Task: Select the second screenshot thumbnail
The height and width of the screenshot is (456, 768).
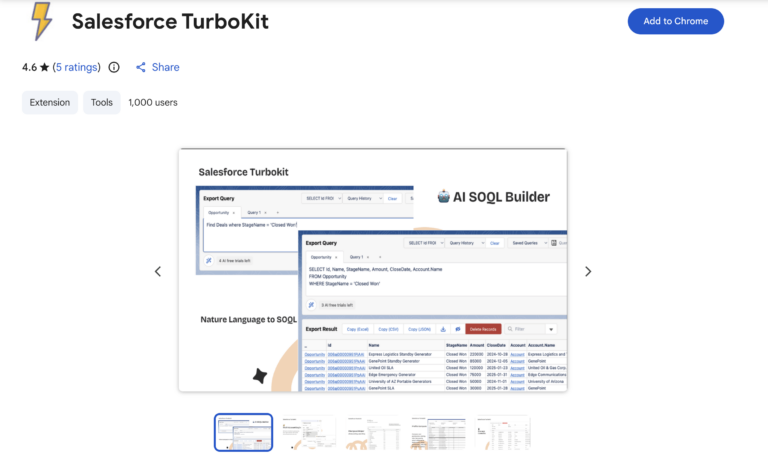Action: (x=308, y=432)
